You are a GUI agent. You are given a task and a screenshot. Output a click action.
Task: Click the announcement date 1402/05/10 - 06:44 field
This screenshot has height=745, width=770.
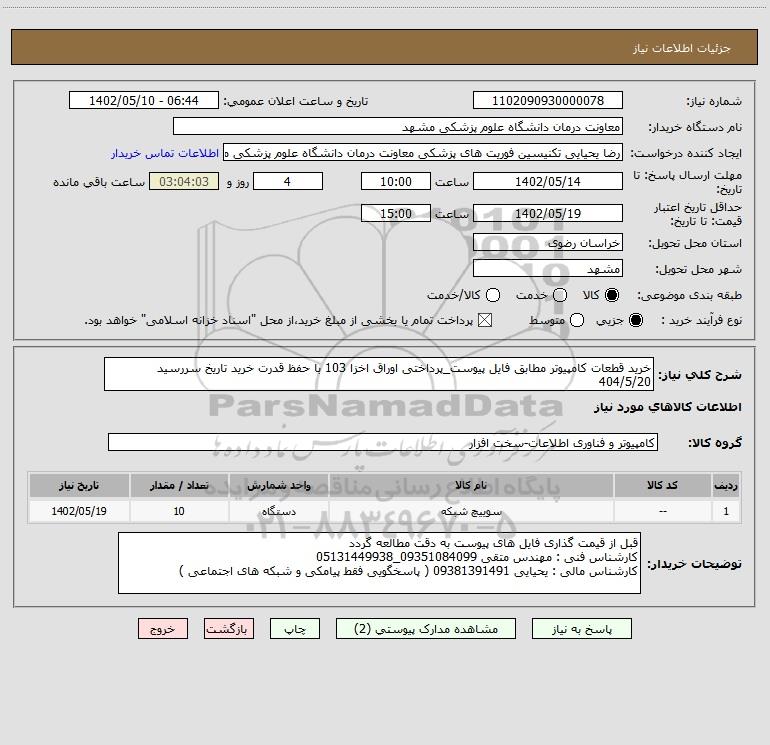tap(144, 100)
